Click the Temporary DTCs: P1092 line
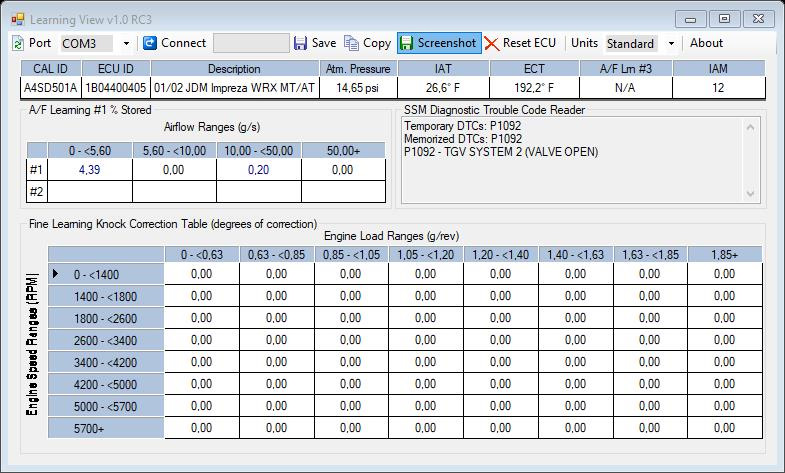Viewport: 785px width, 473px height. [463, 126]
